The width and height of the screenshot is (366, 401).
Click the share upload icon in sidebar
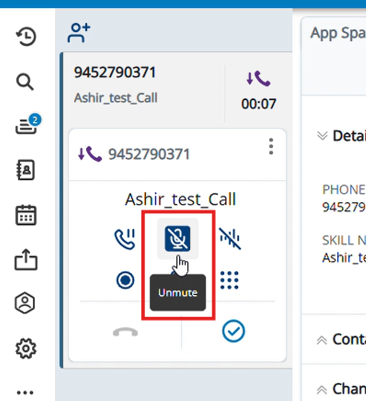pos(26,260)
